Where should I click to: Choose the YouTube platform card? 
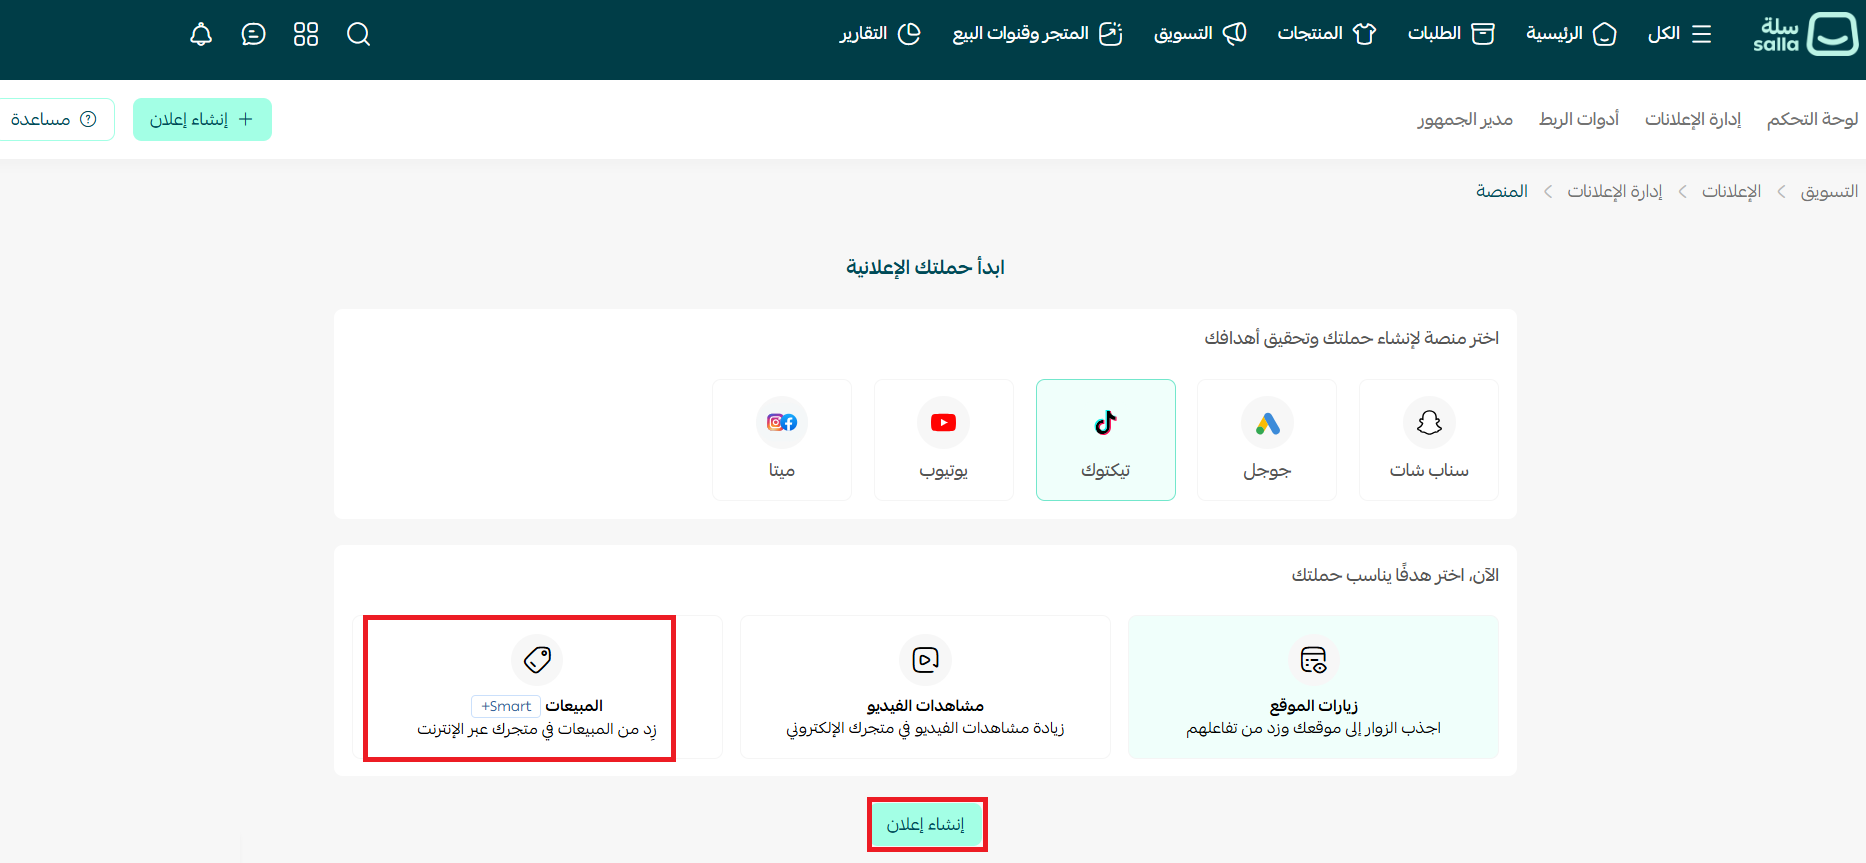click(x=943, y=440)
